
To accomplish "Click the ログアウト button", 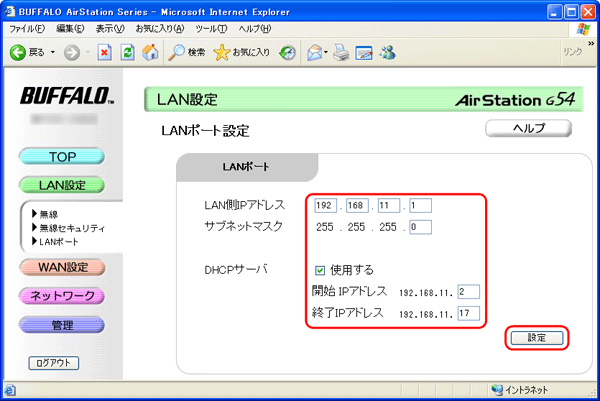I will point(54,363).
